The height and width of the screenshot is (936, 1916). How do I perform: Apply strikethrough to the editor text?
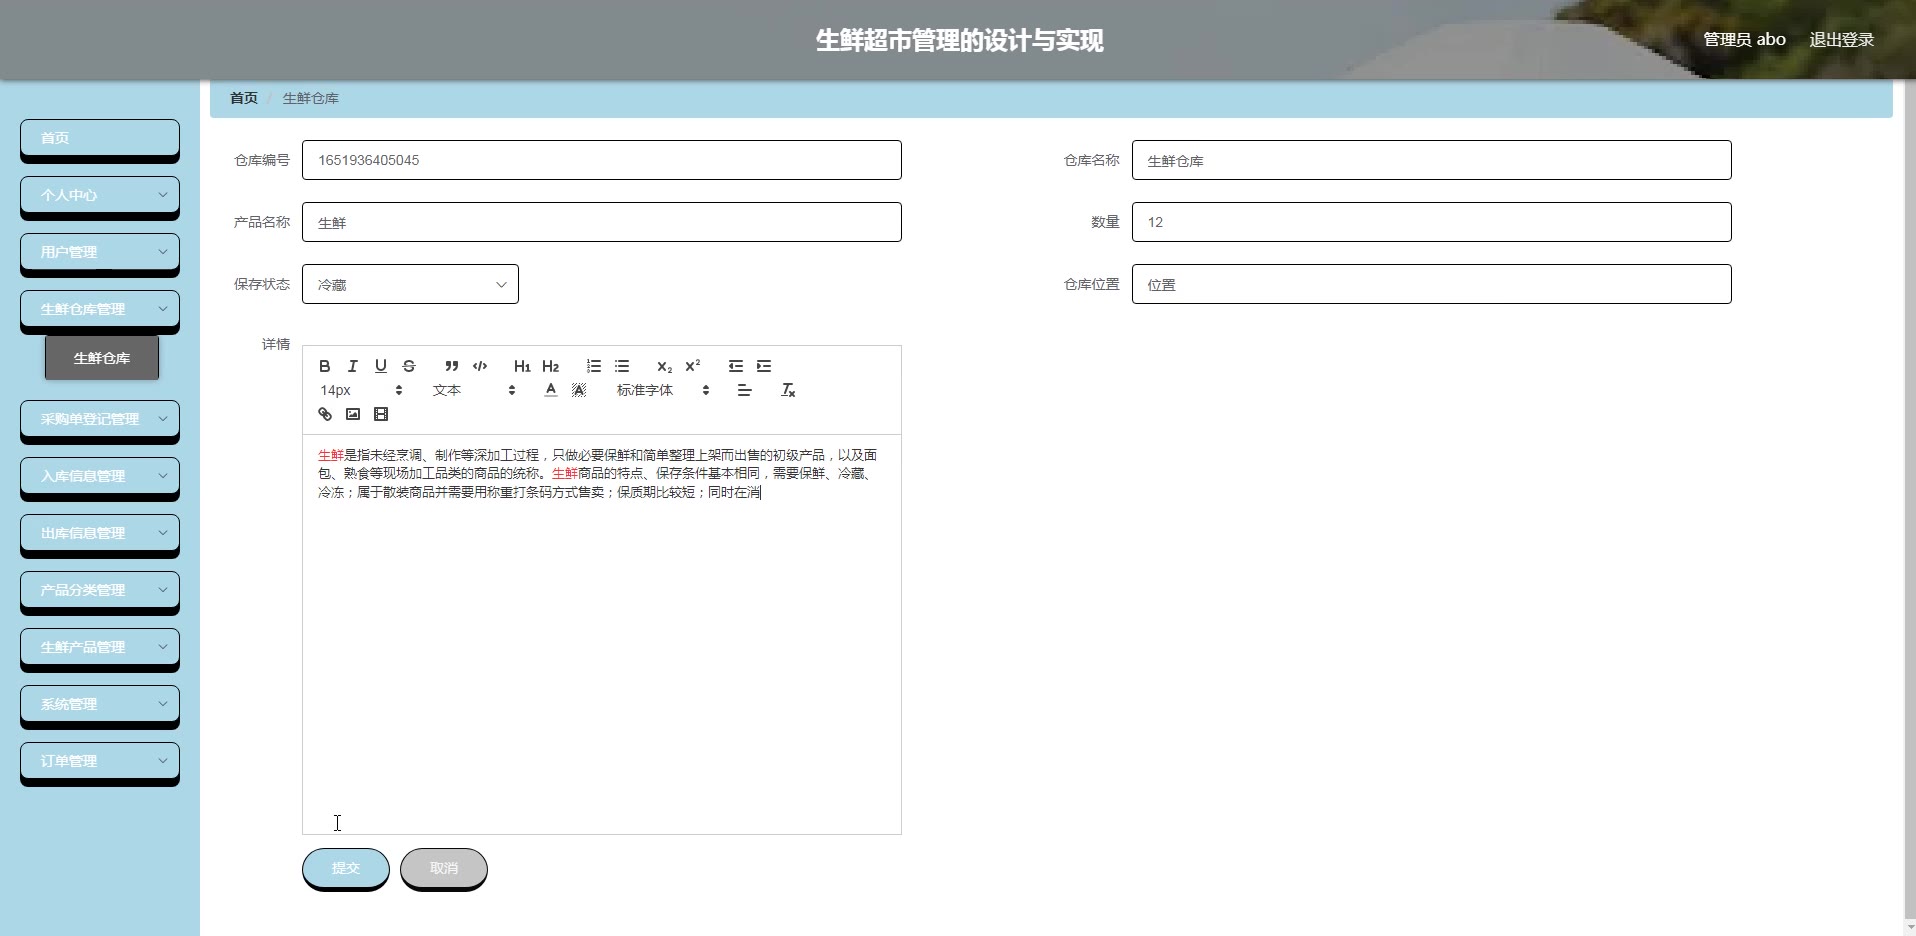tap(409, 366)
